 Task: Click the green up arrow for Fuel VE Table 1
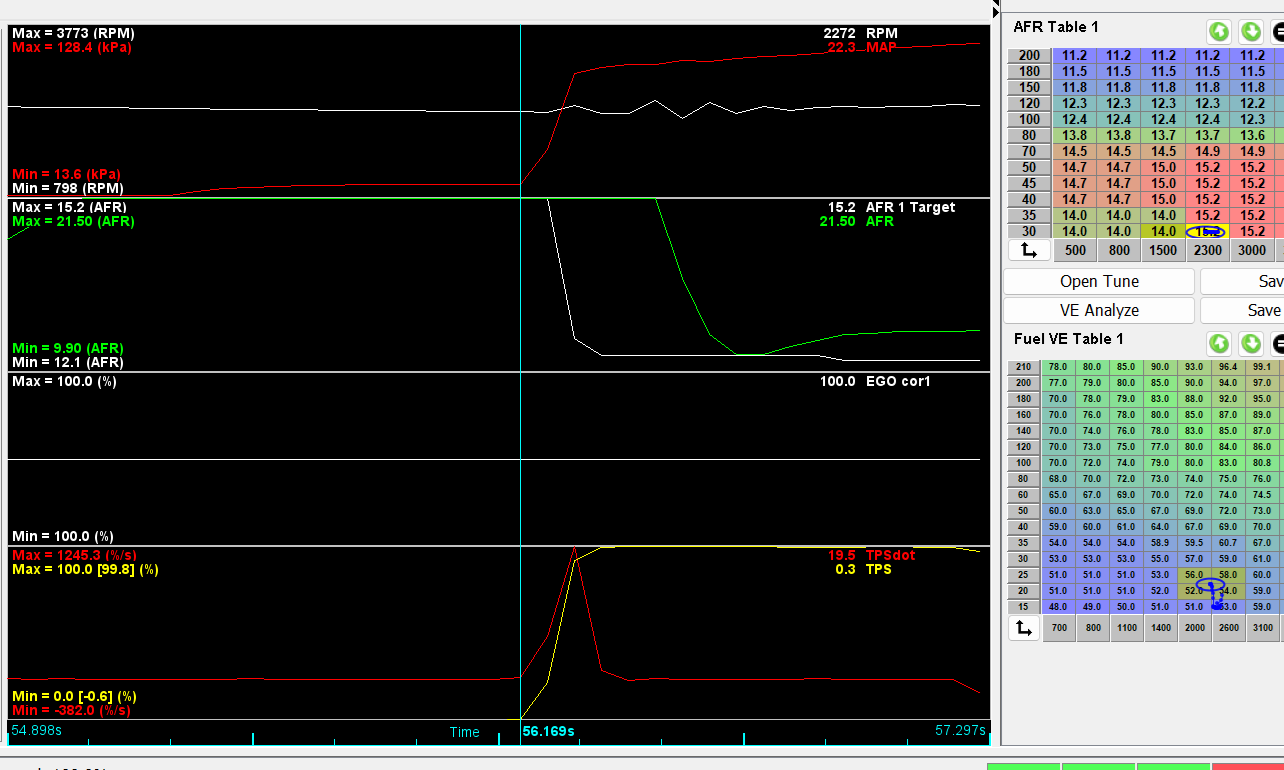(x=1218, y=344)
